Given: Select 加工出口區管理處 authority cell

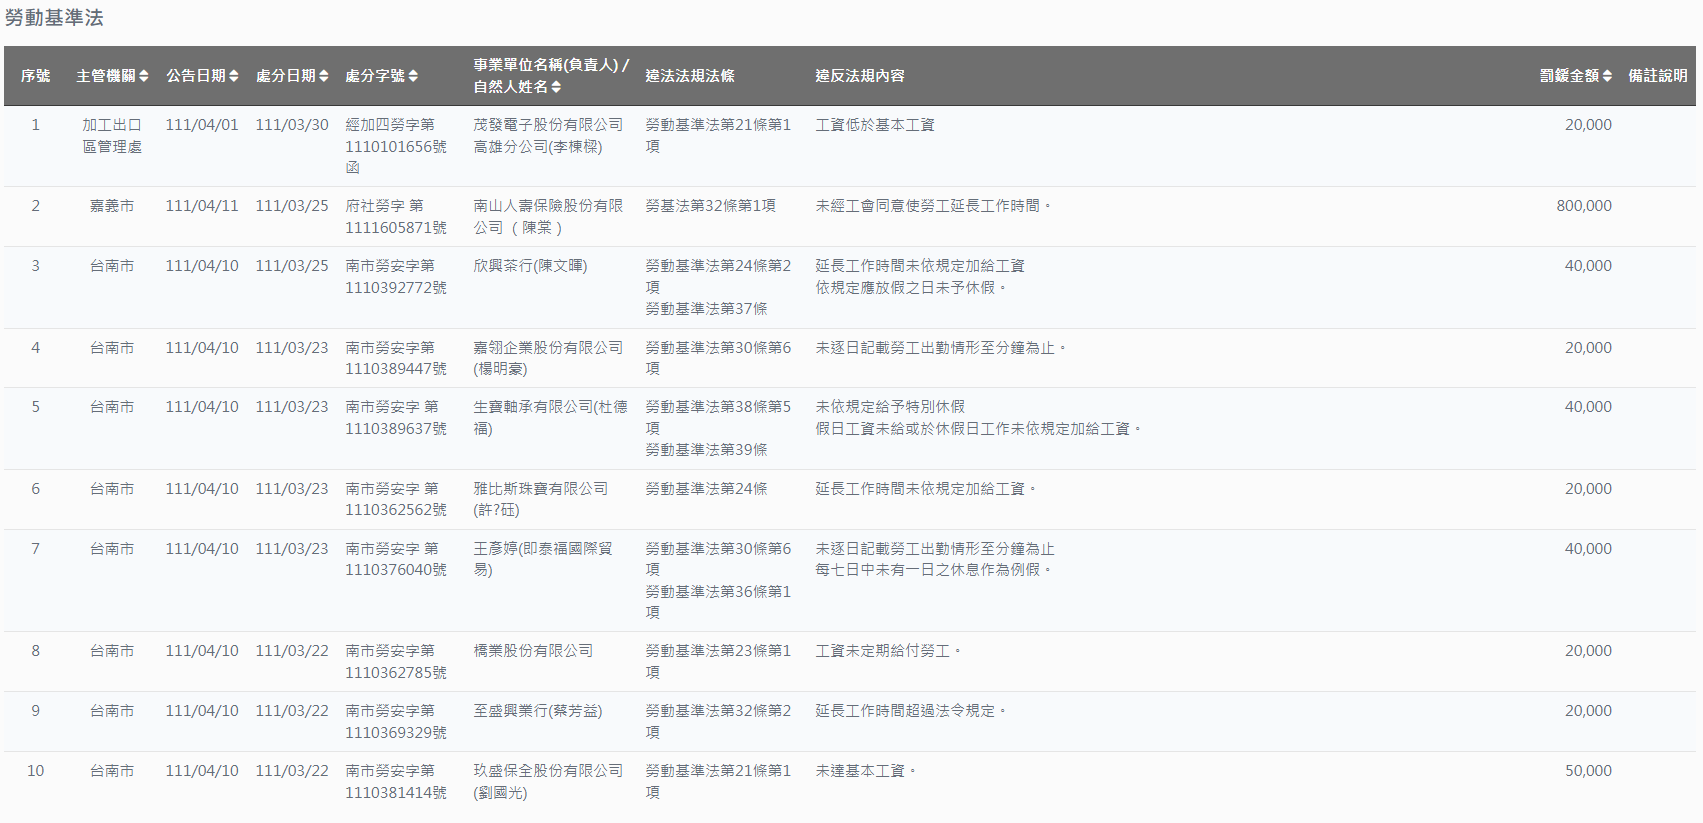Looking at the screenshot, I should click(x=112, y=136).
